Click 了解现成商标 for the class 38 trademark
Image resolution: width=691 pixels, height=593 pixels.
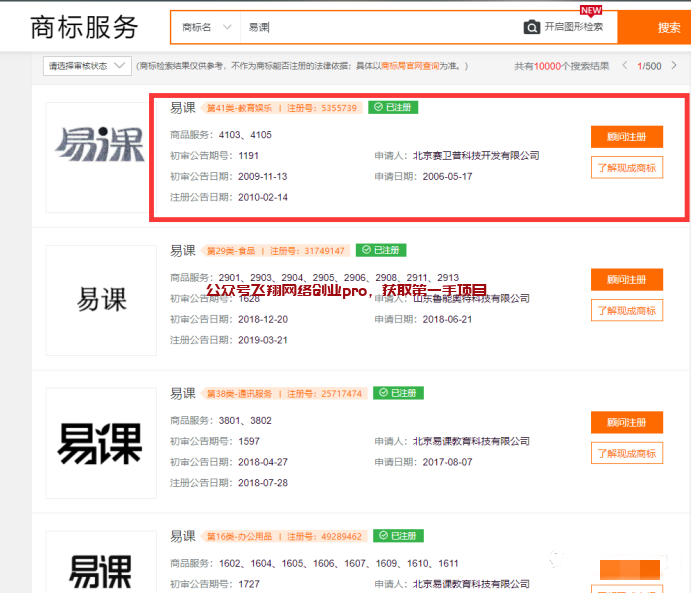coord(626,453)
